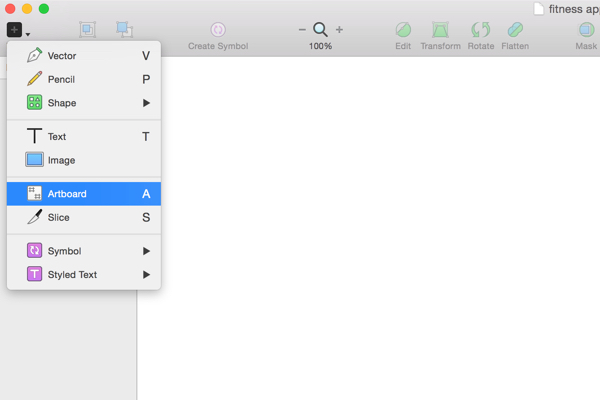Click the Create Symbol icon
This screenshot has width=600, height=400.
pyautogui.click(x=218, y=29)
